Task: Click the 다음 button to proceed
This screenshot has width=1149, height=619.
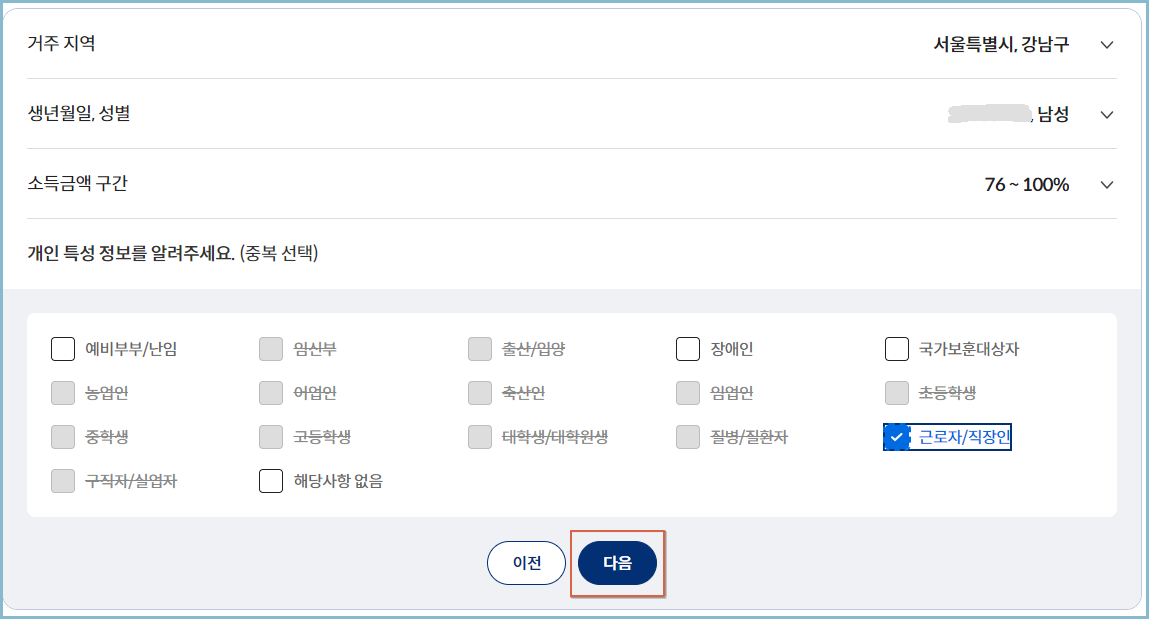Action: [x=617, y=563]
